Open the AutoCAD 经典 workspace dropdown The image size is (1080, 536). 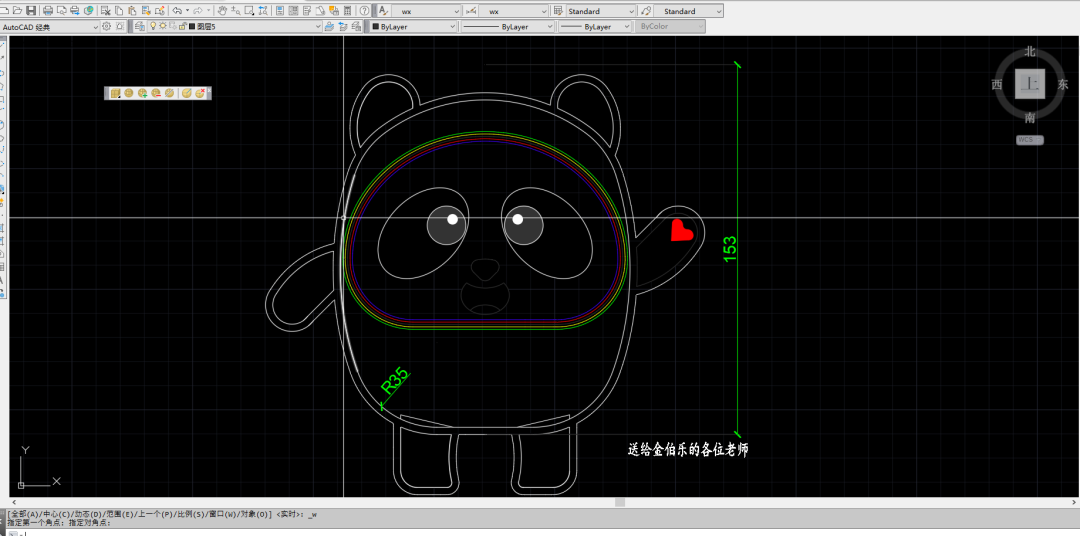pyautogui.click(x=50, y=26)
